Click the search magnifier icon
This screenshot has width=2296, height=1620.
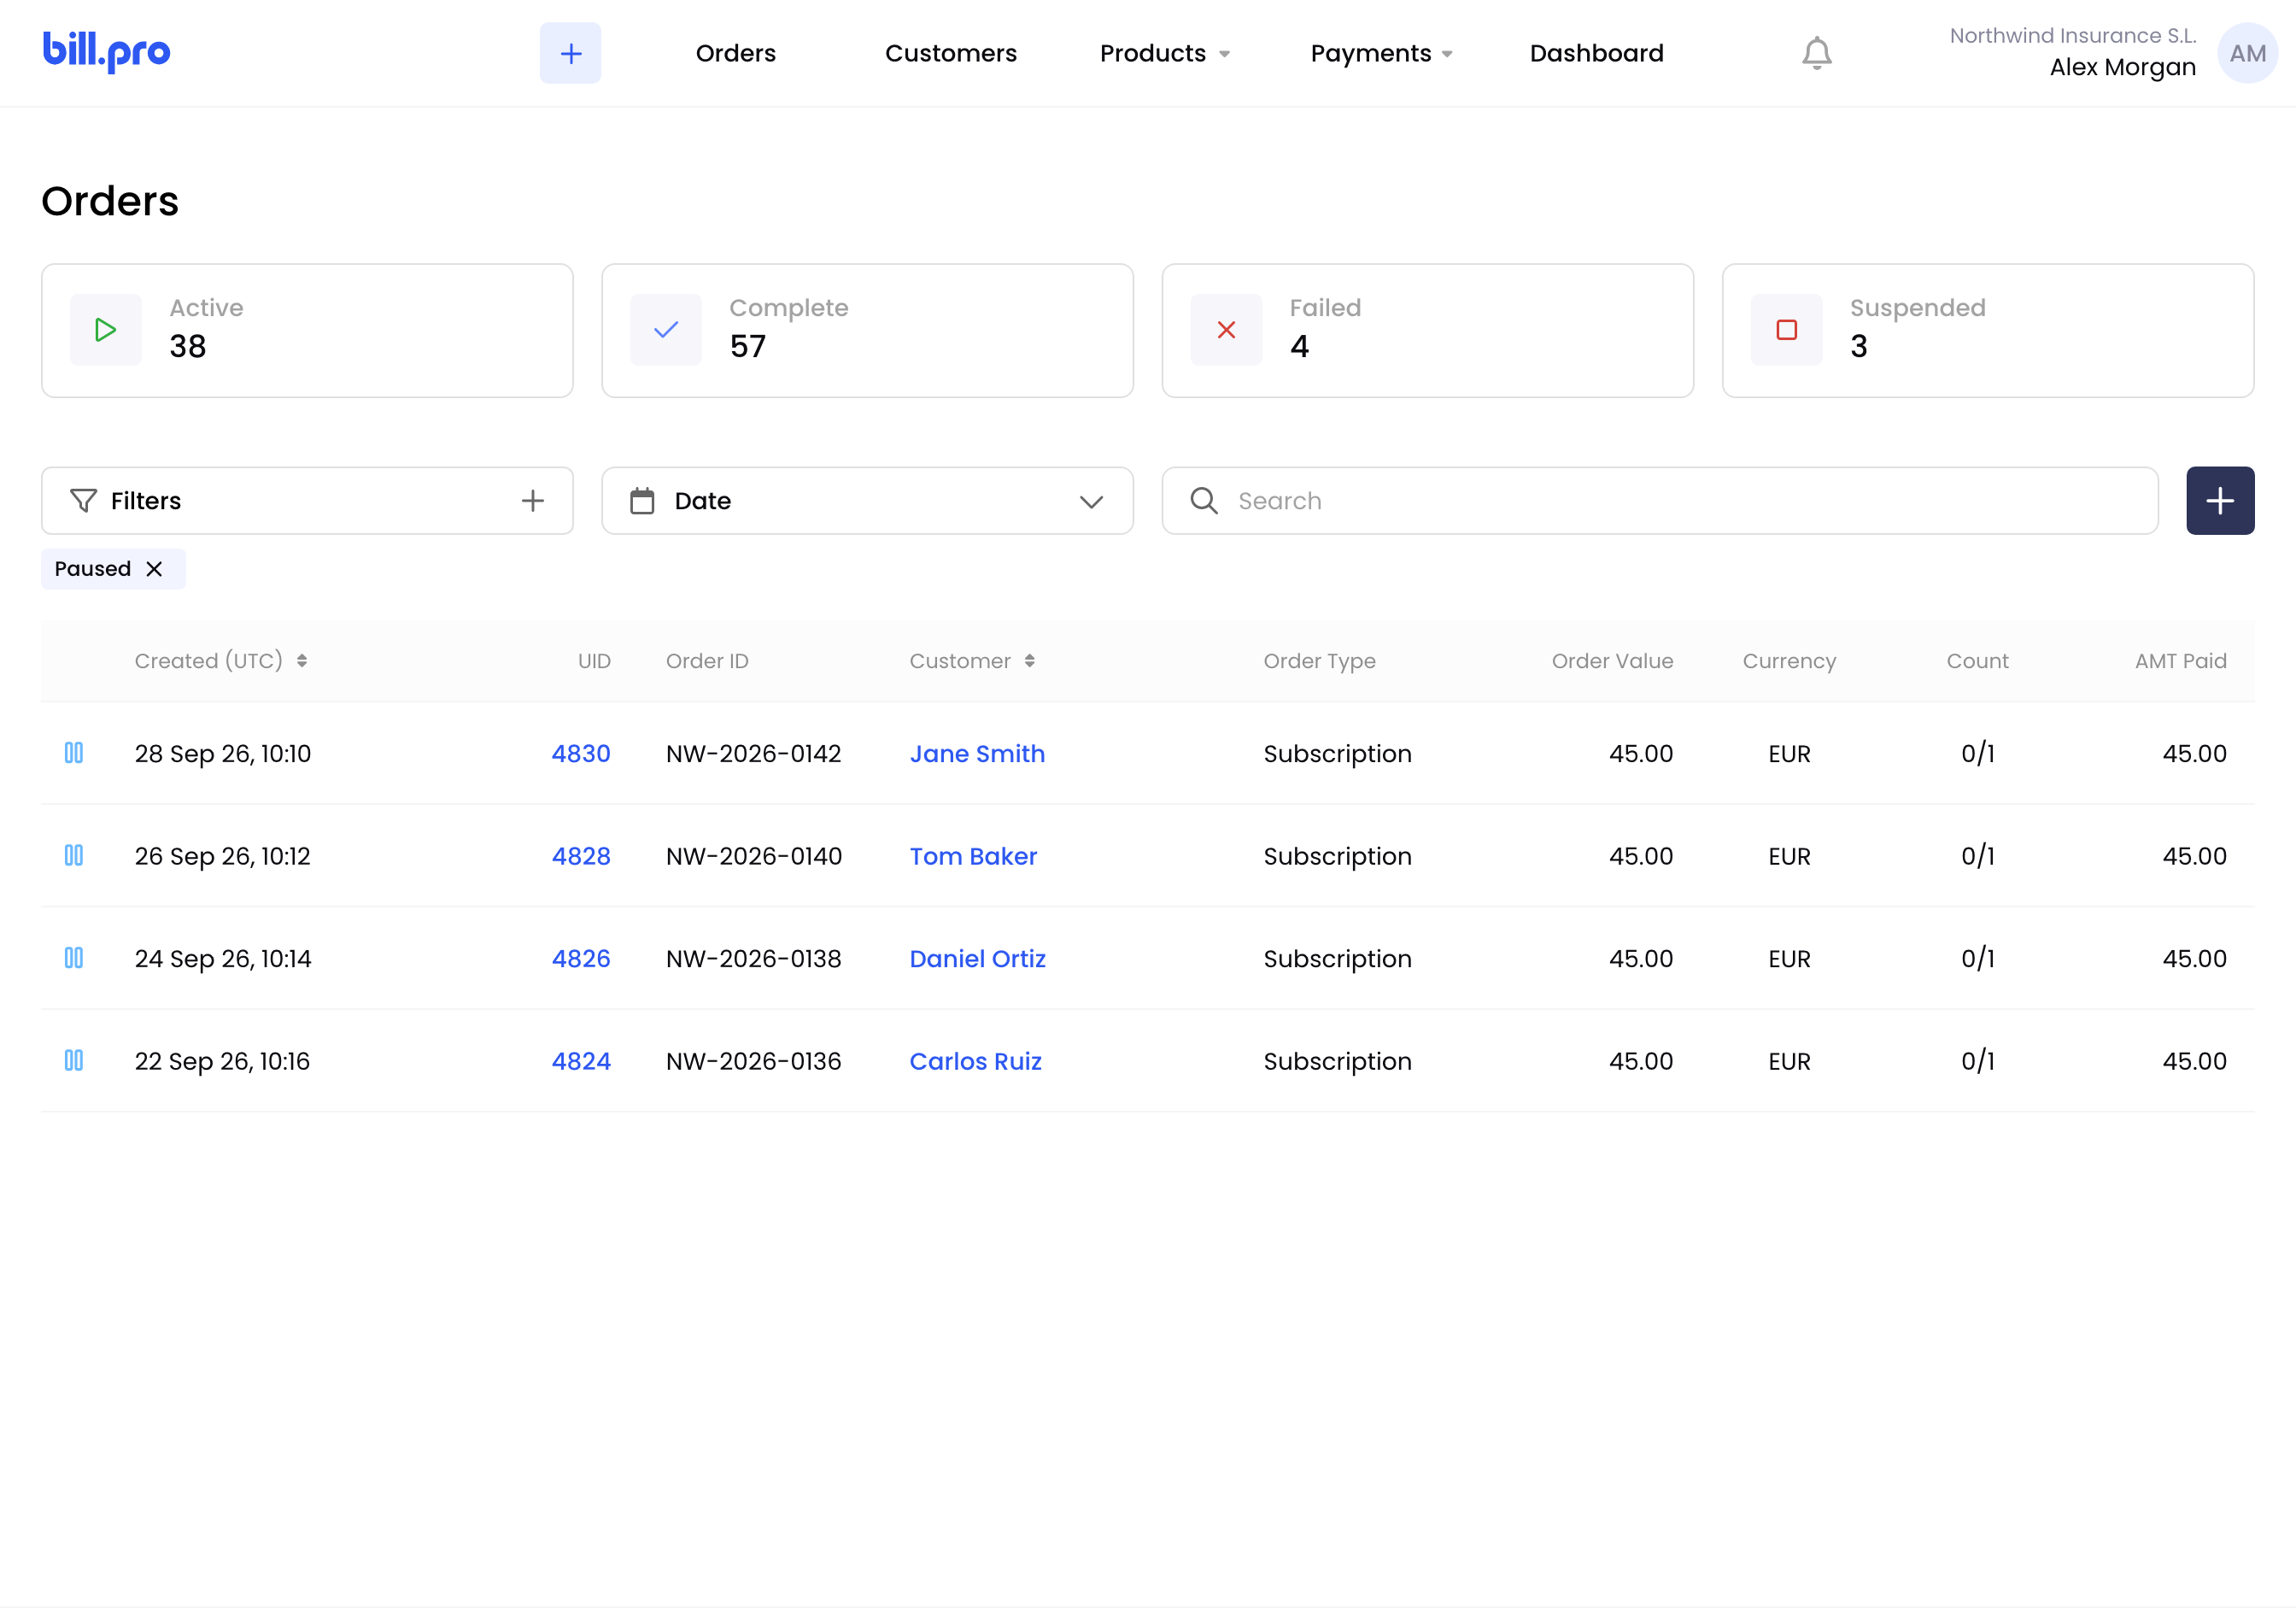(1204, 500)
